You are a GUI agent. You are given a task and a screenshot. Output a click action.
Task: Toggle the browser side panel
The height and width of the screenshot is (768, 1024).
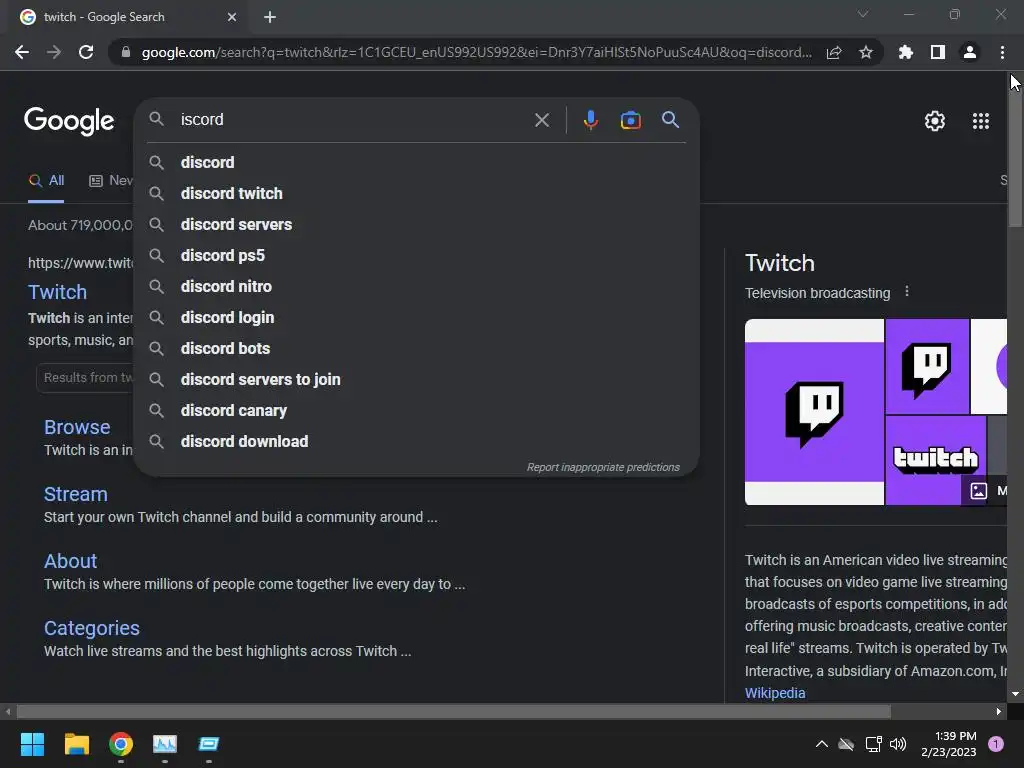tap(938, 52)
